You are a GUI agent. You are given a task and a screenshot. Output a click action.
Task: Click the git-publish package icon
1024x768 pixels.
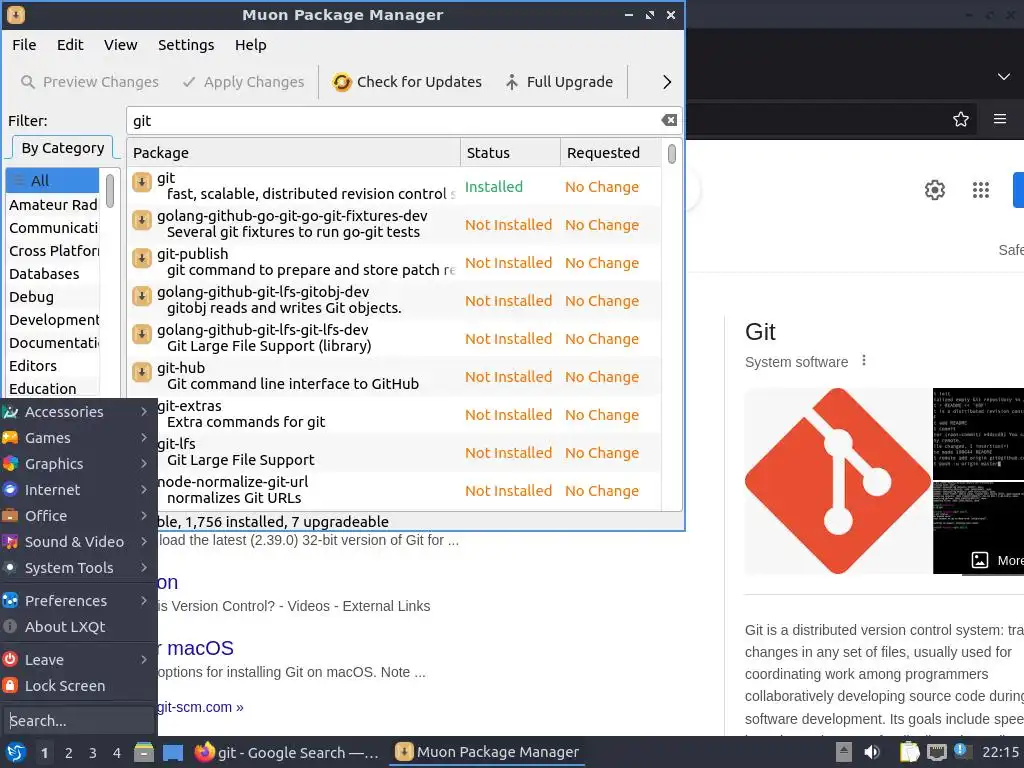pos(142,258)
